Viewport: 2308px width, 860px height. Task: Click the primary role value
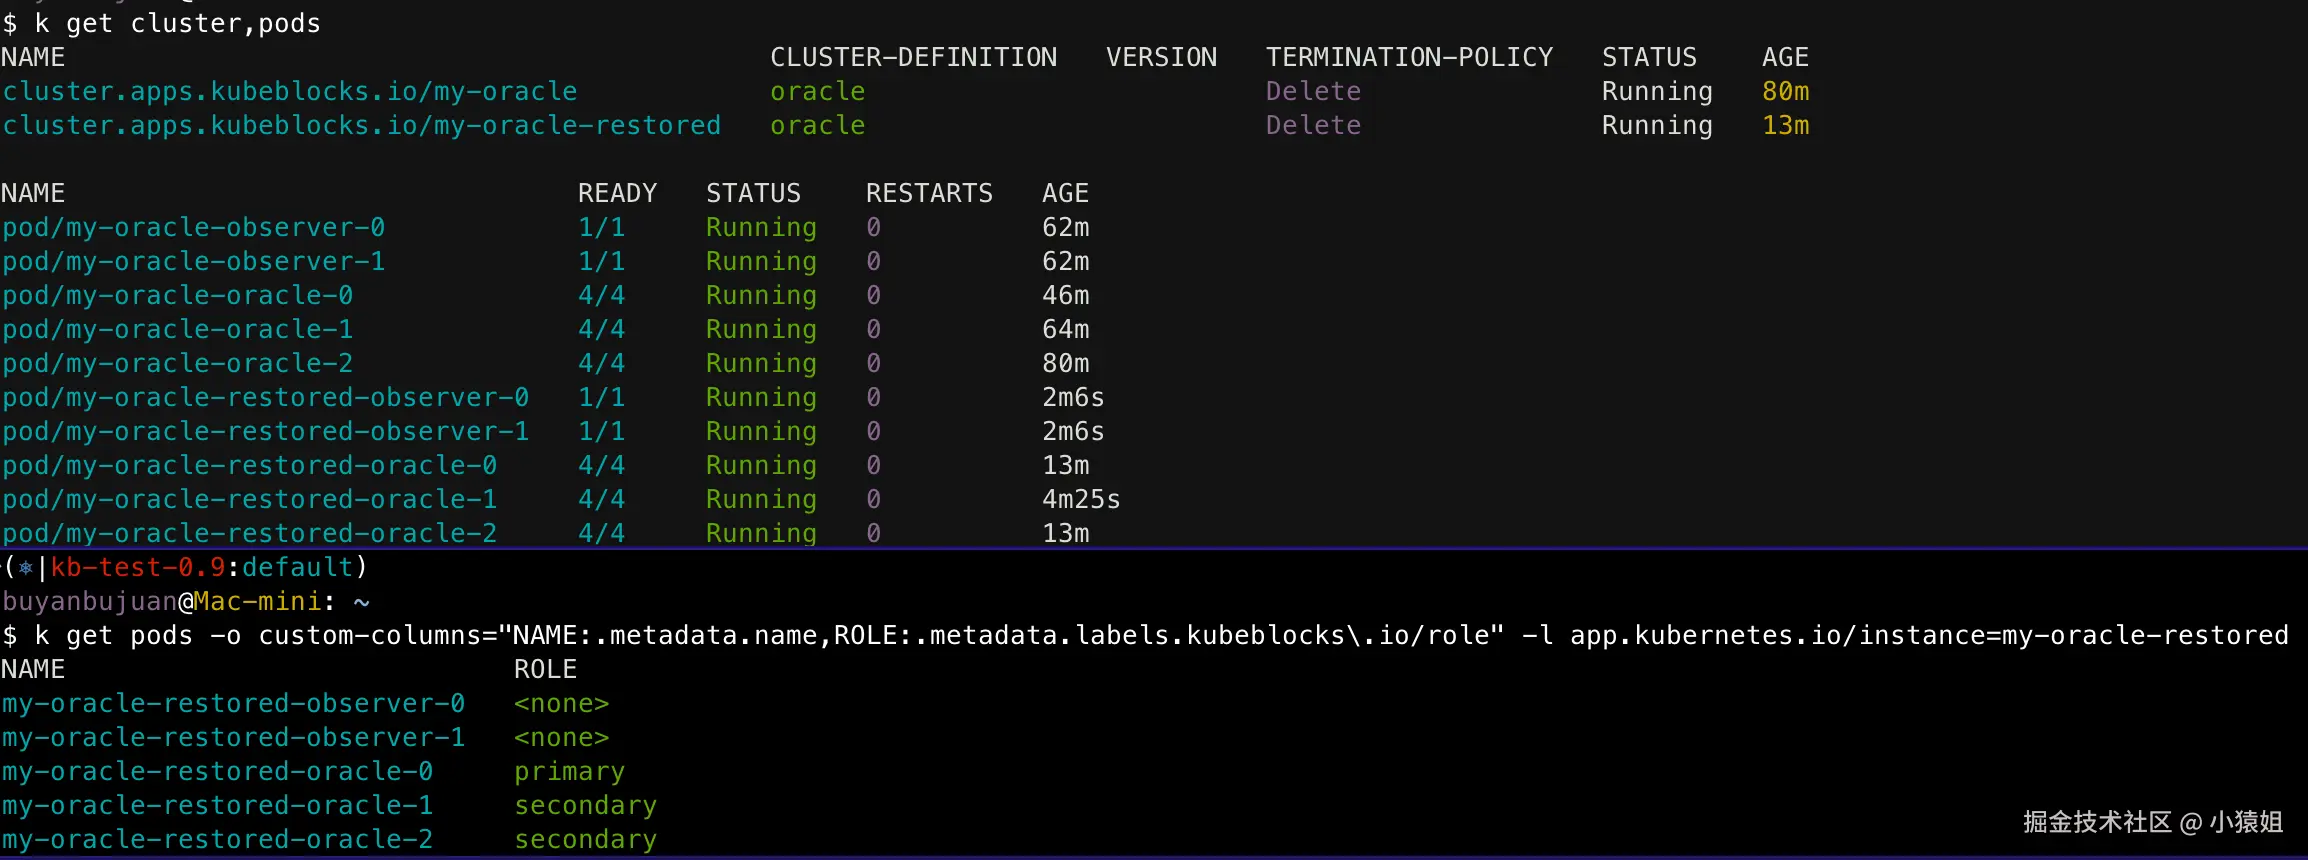click(569, 772)
